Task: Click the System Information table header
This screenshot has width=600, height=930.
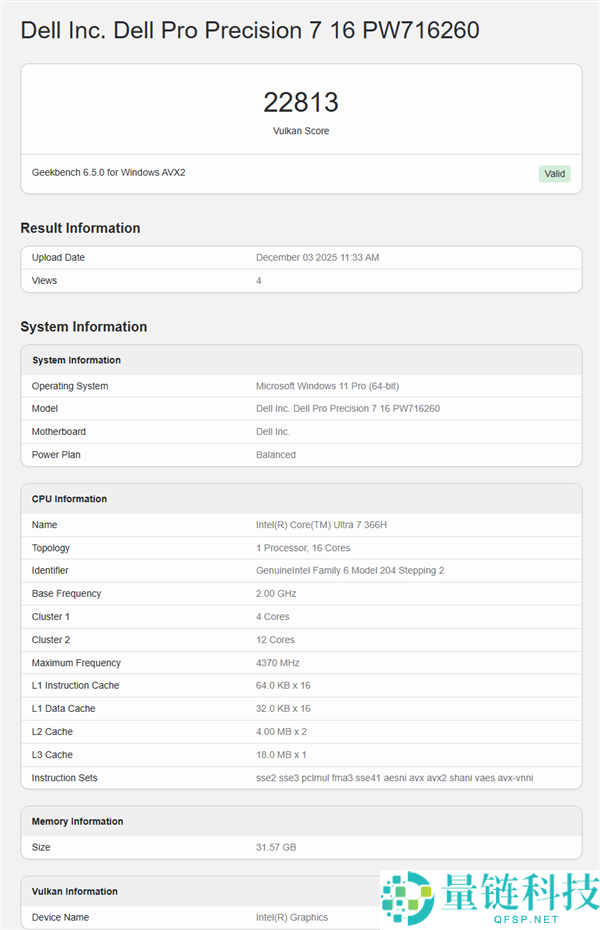Action: coord(76,360)
